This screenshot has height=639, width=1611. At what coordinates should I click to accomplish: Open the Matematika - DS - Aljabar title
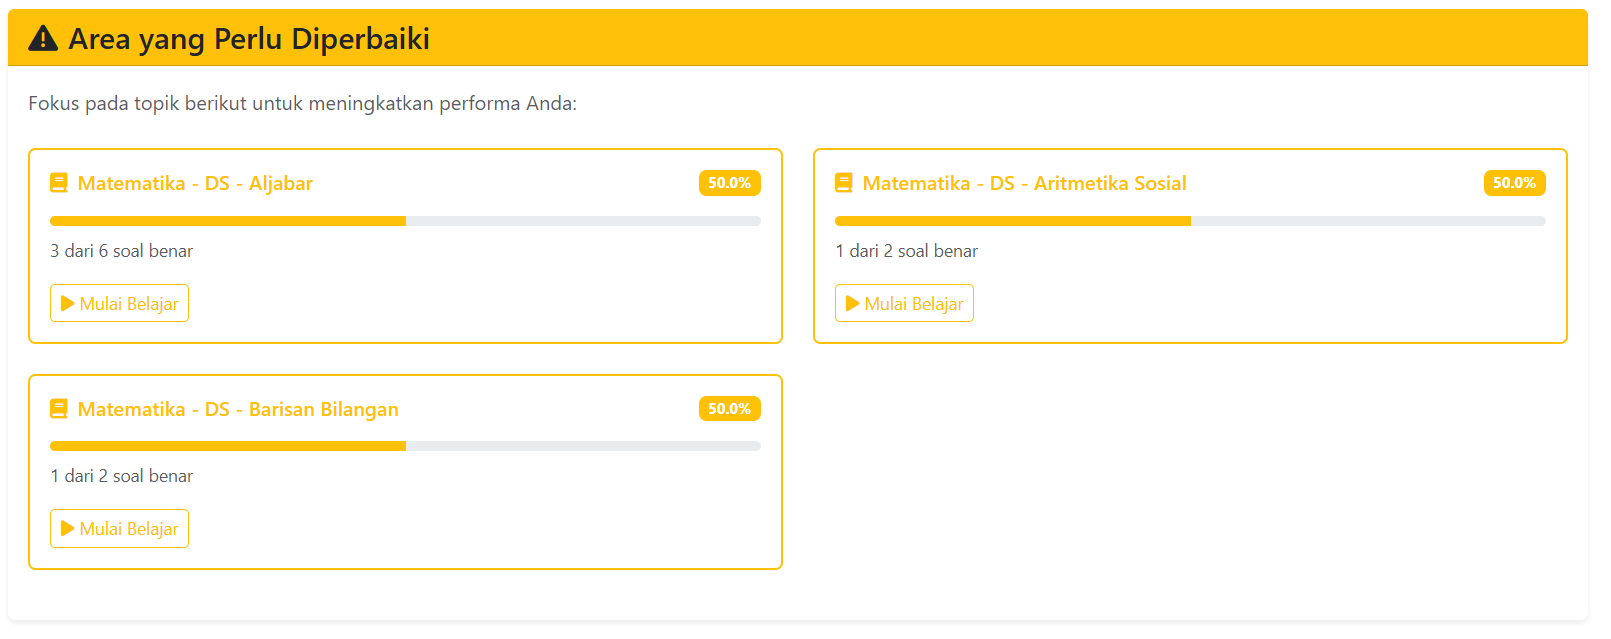click(195, 183)
